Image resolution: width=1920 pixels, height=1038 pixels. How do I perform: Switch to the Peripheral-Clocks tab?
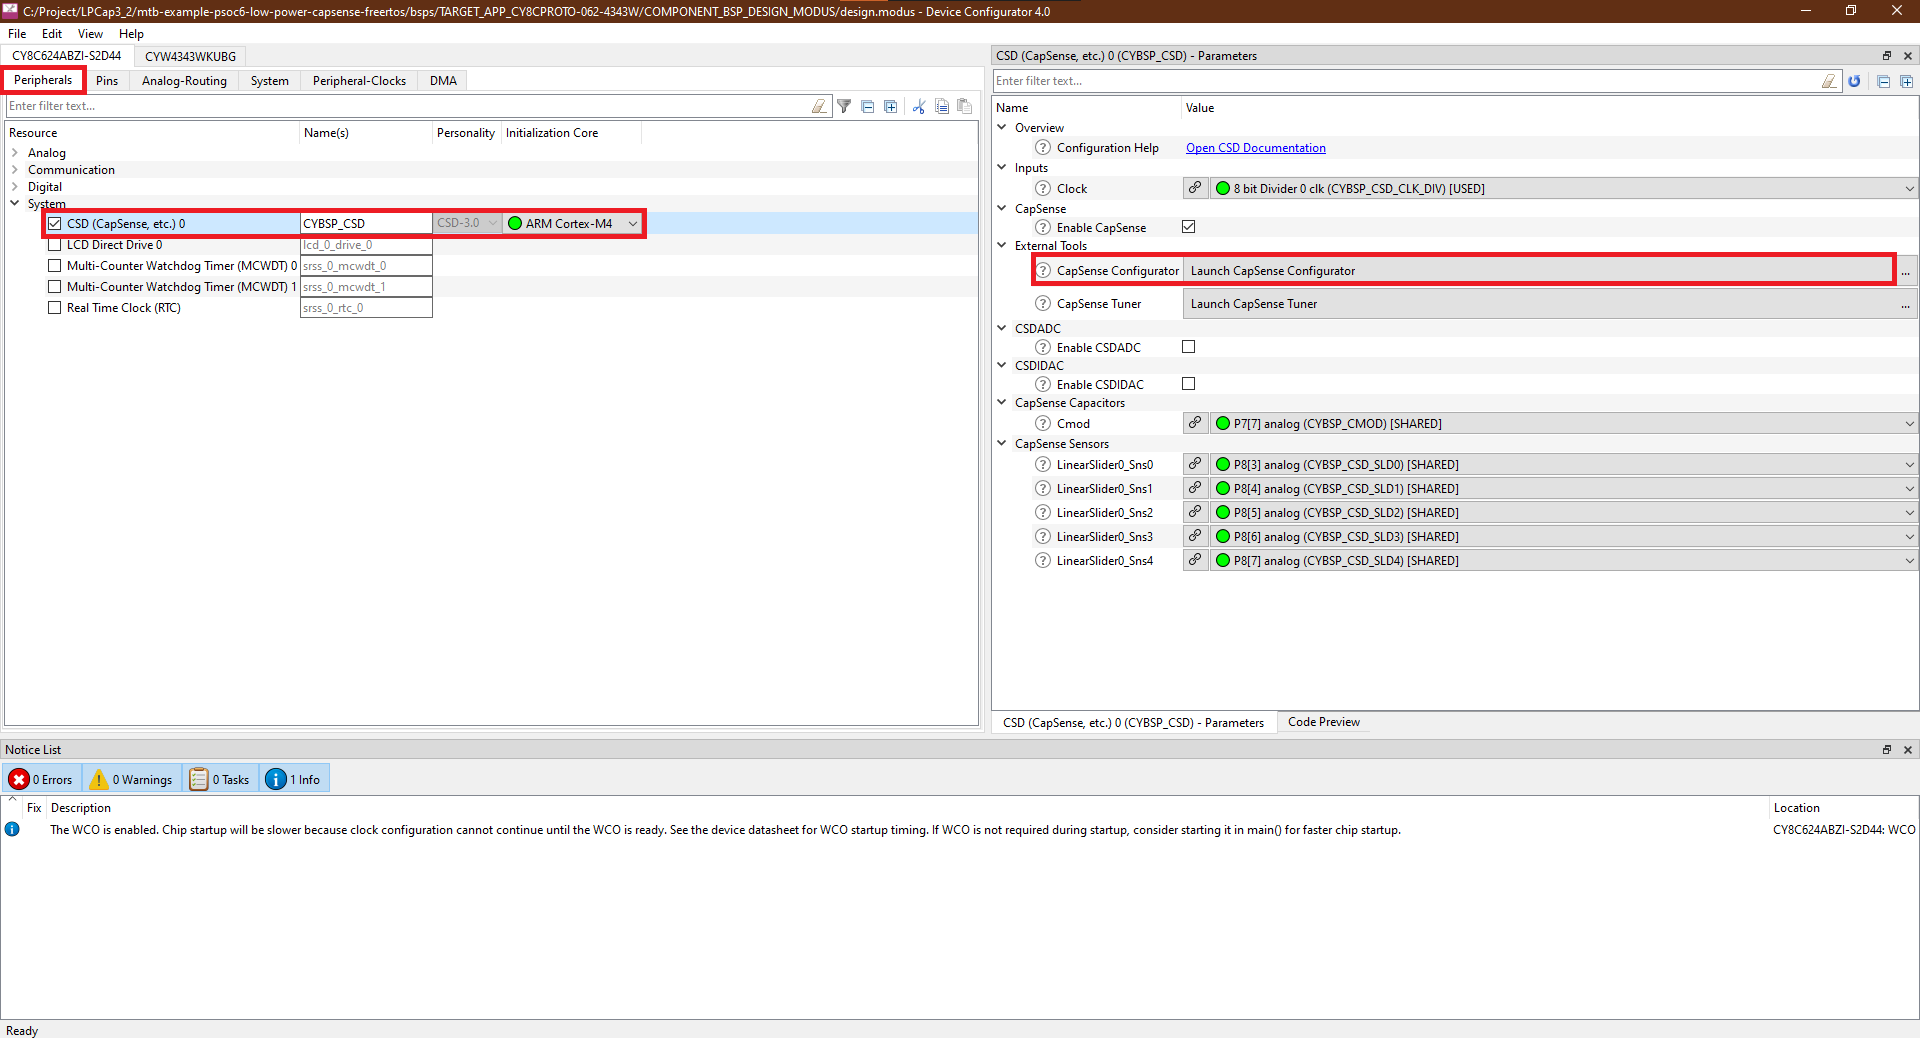tap(359, 81)
